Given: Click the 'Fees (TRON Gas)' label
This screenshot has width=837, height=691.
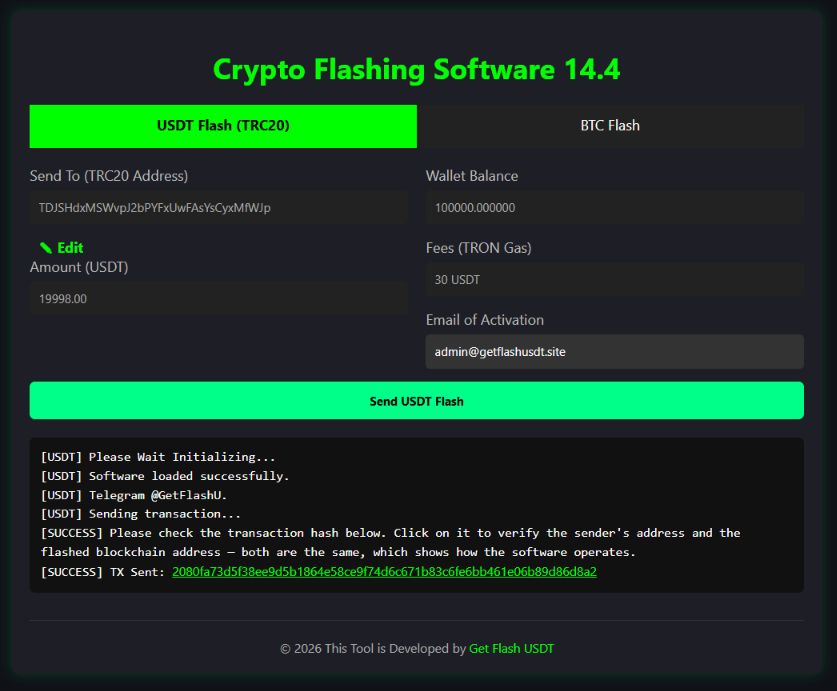Looking at the screenshot, I should click(x=479, y=248).
